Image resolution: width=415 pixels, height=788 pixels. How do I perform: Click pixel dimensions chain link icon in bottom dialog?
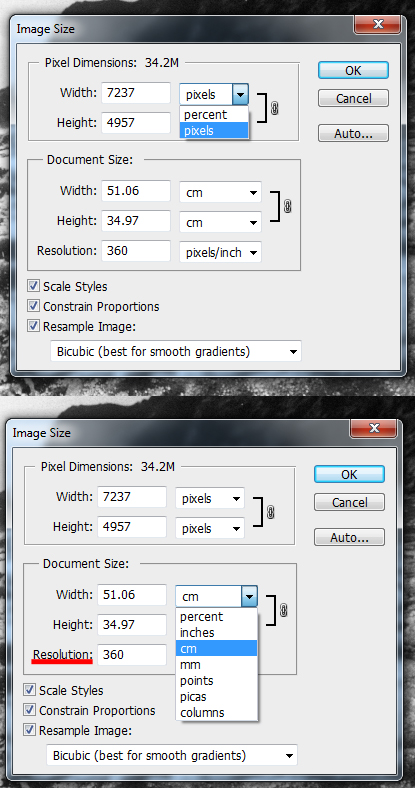click(270, 512)
